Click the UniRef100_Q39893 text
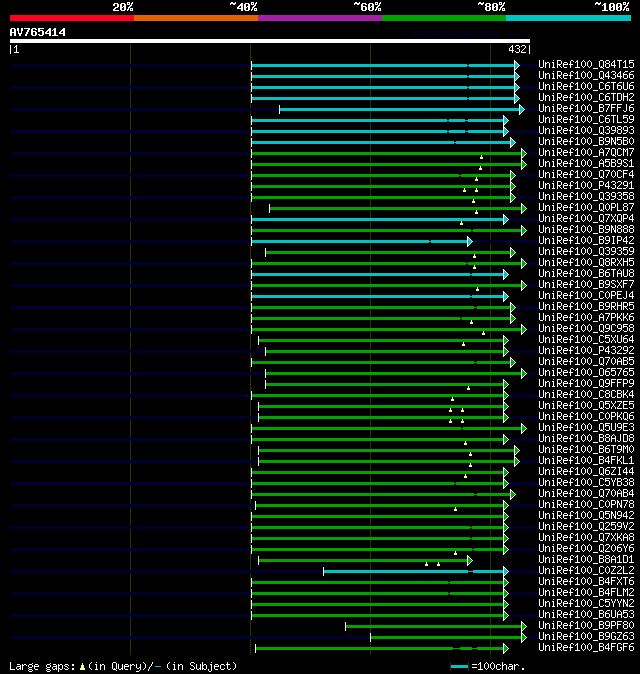The height and width of the screenshot is (674, 640). coord(586,131)
